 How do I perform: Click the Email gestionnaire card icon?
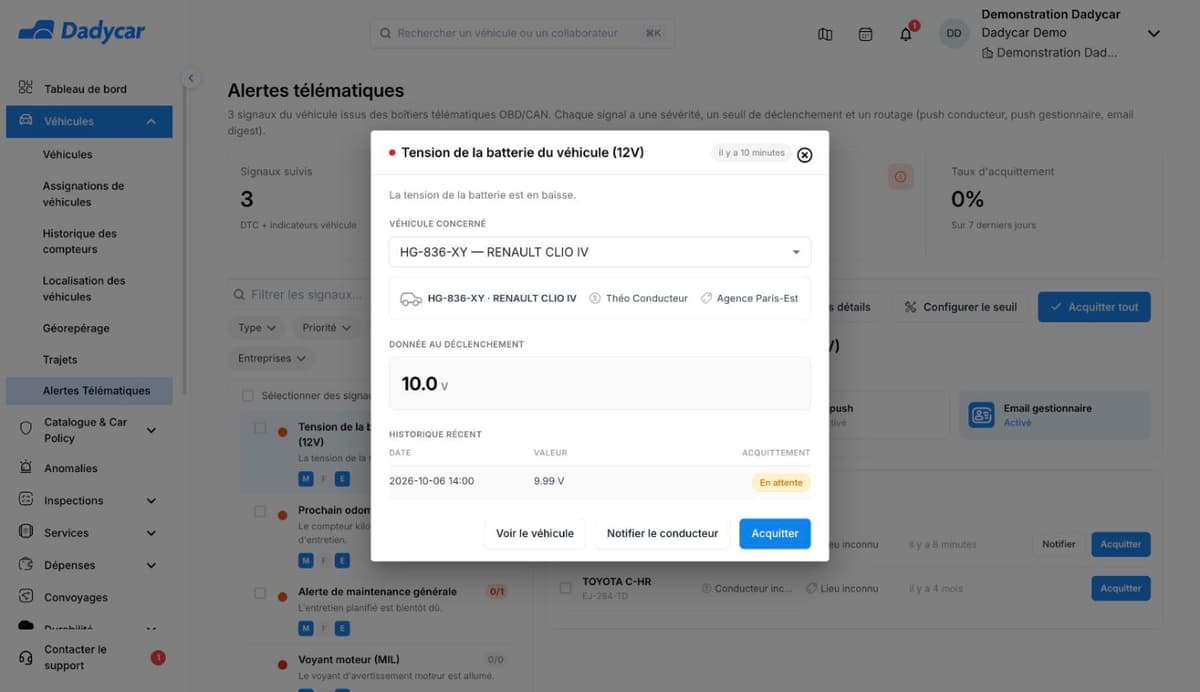pyautogui.click(x=982, y=415)
